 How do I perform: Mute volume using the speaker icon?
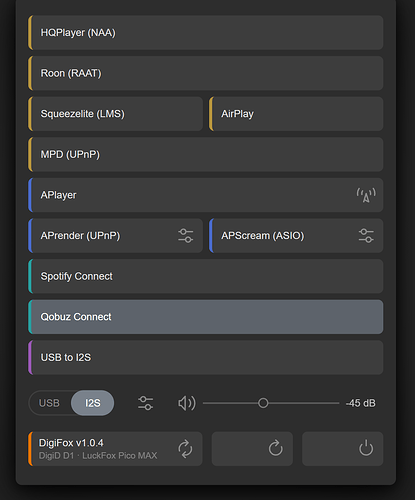[x=187, y=403]
